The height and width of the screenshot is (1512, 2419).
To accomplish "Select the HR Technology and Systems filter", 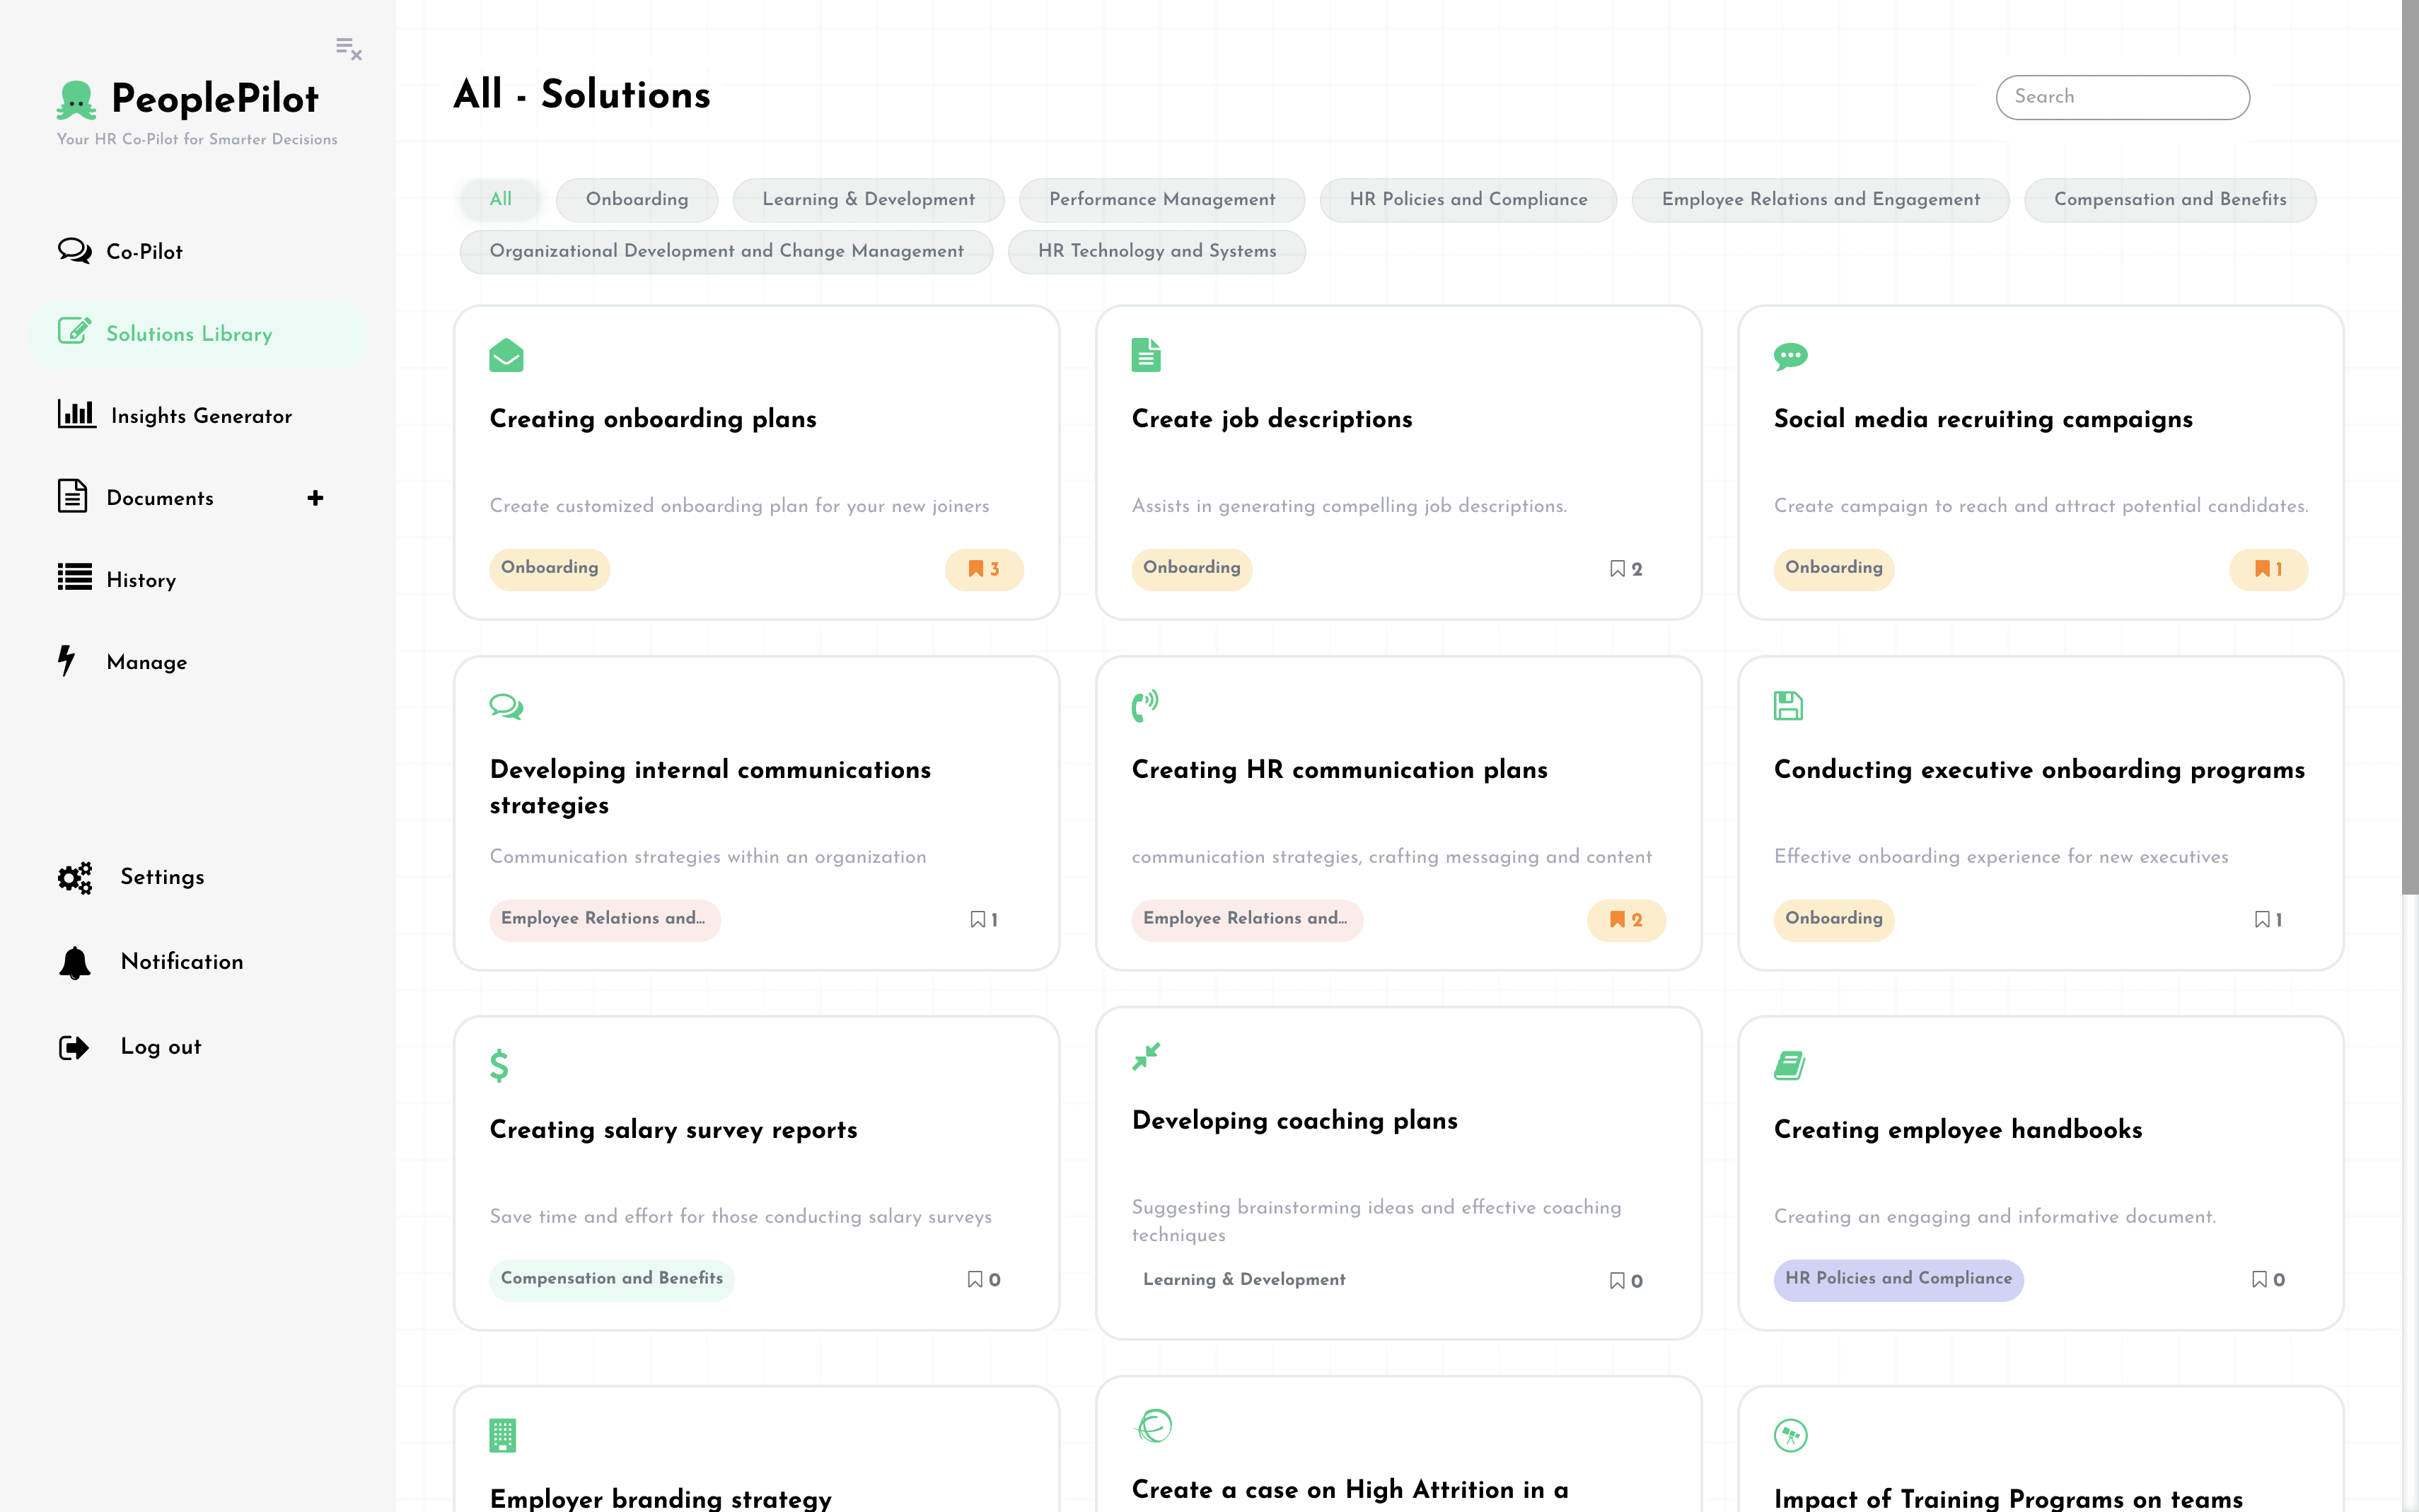I will [1156, 251].
